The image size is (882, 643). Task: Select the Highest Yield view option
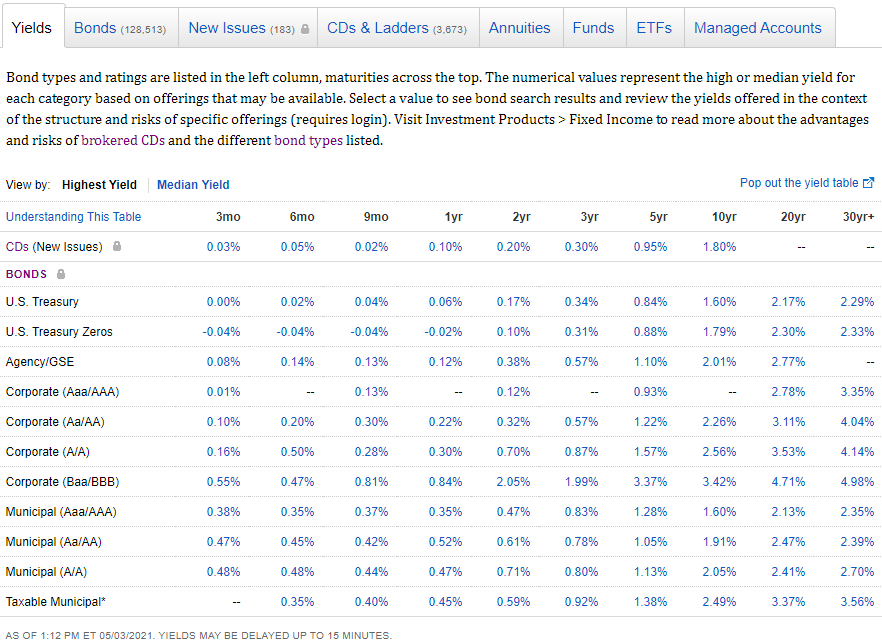99,184
